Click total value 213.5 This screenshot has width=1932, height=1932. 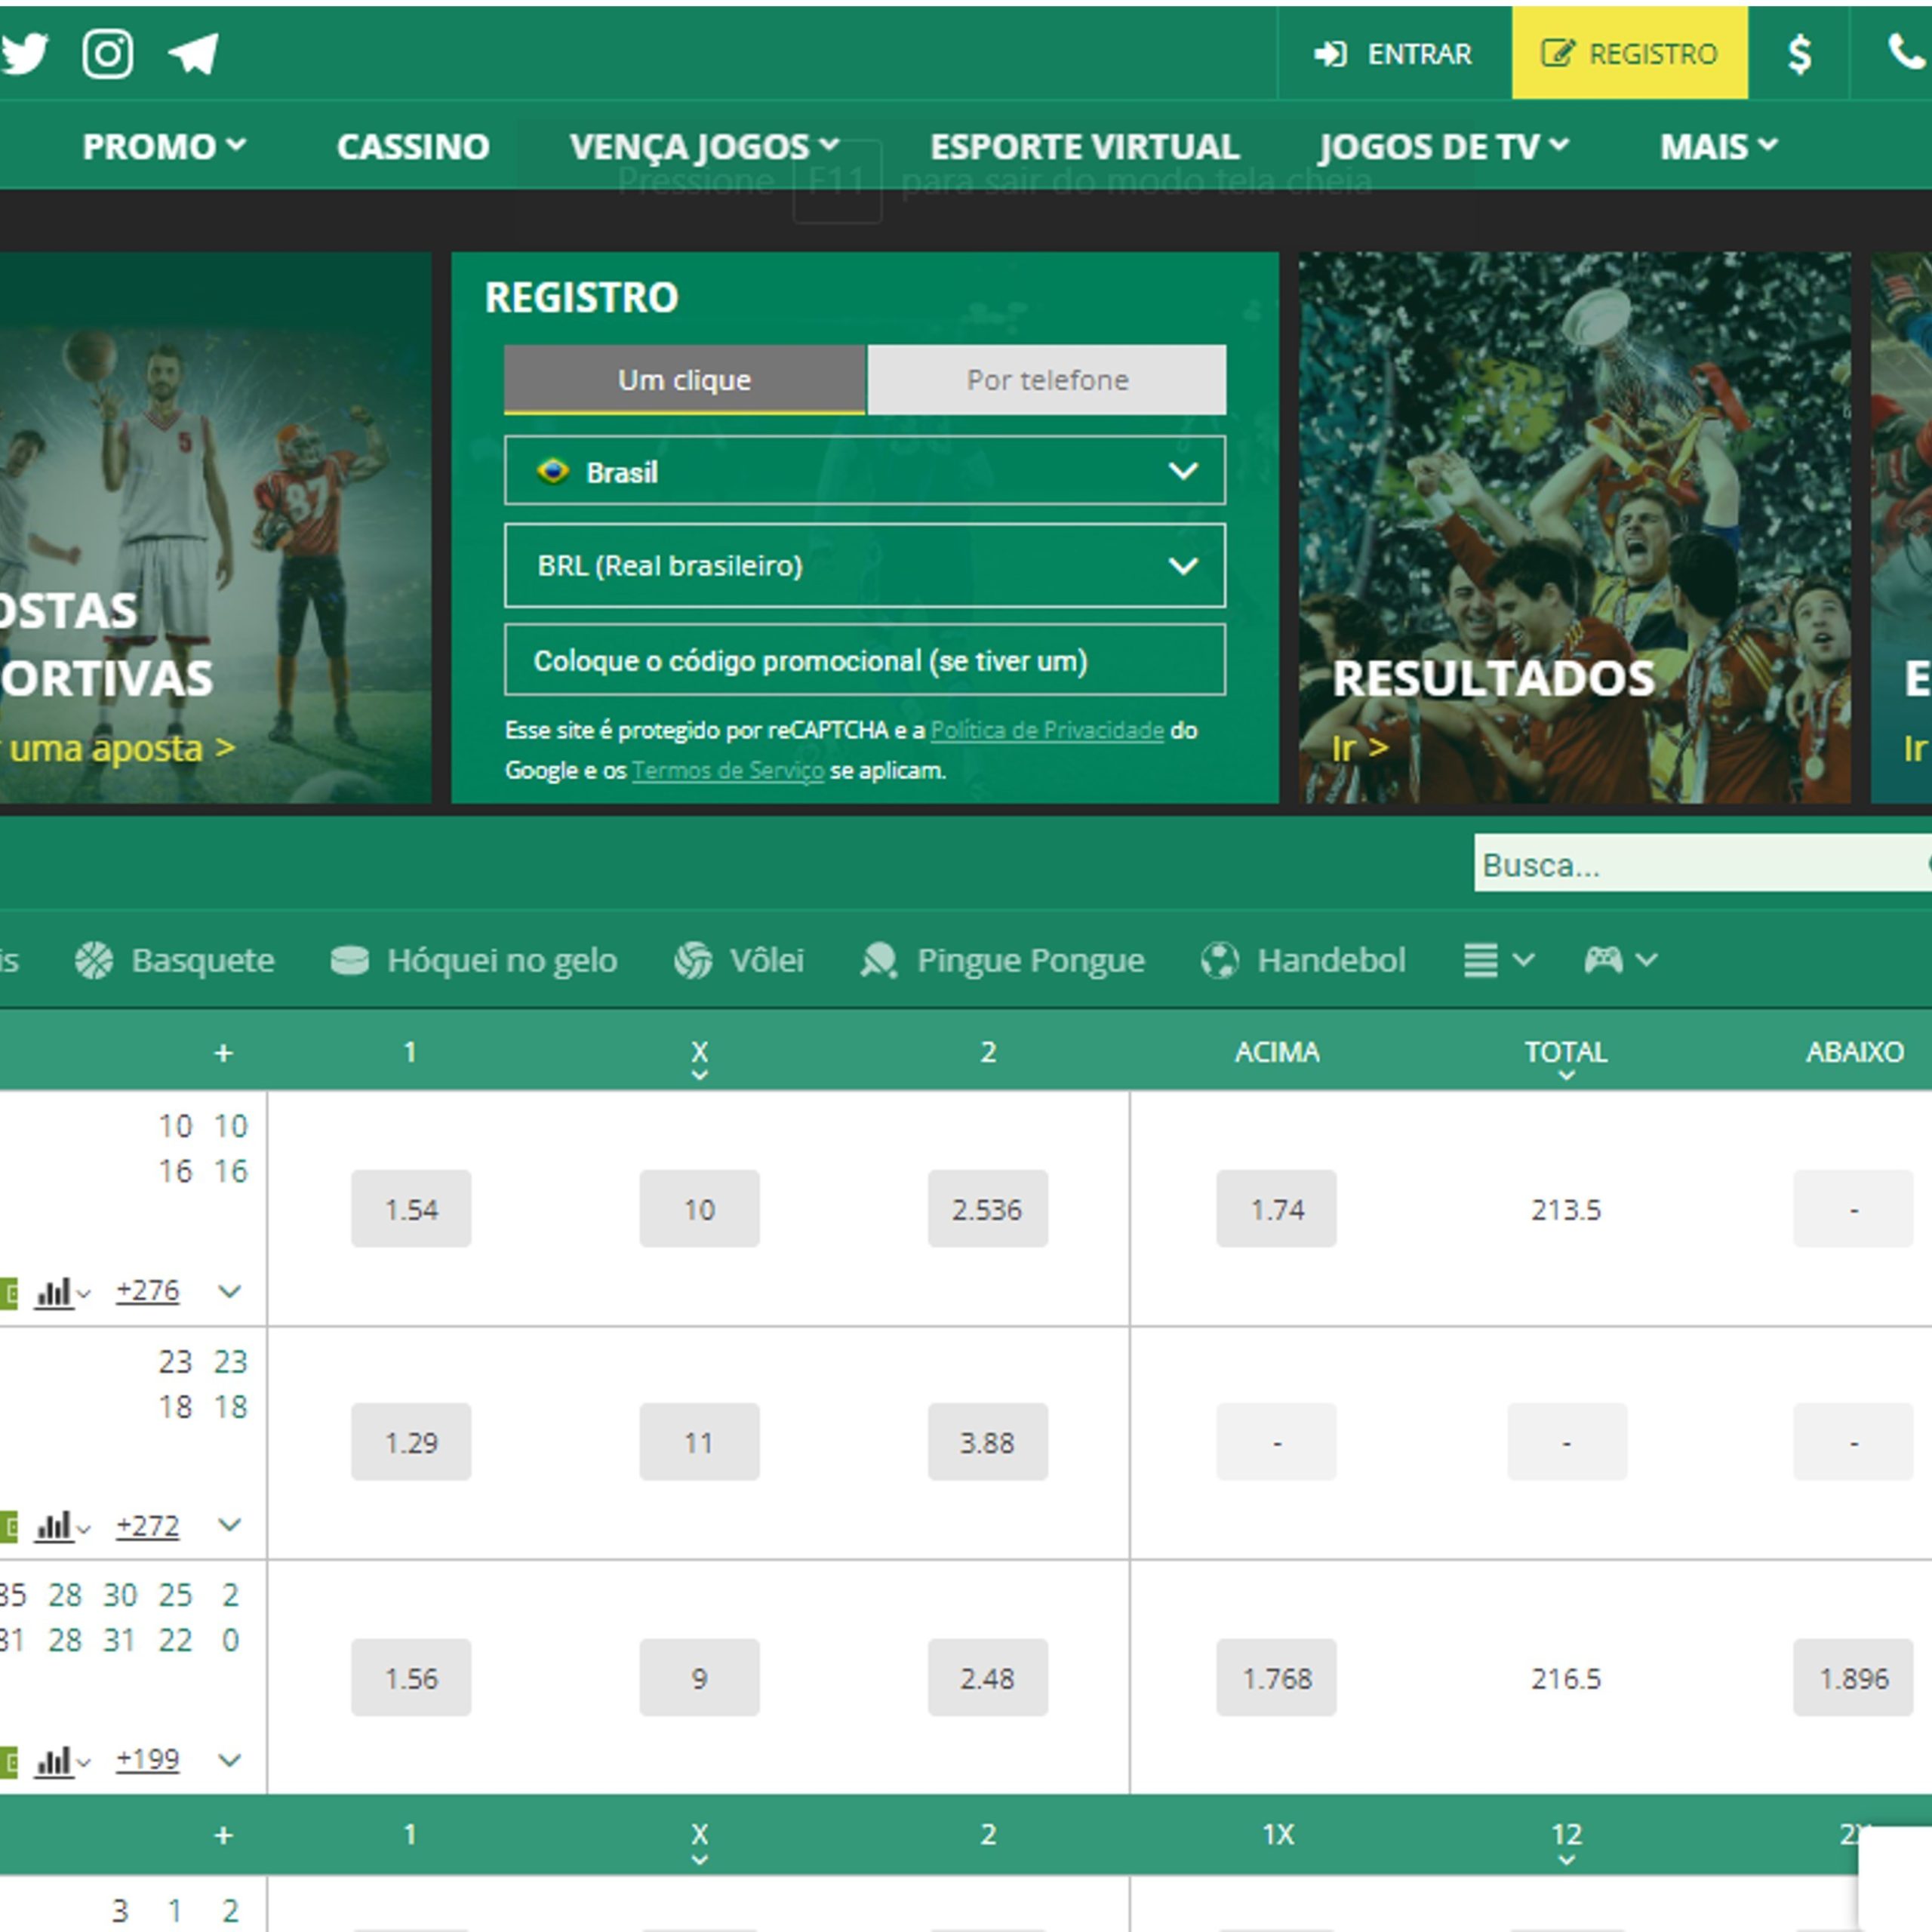[1566, 1209]
